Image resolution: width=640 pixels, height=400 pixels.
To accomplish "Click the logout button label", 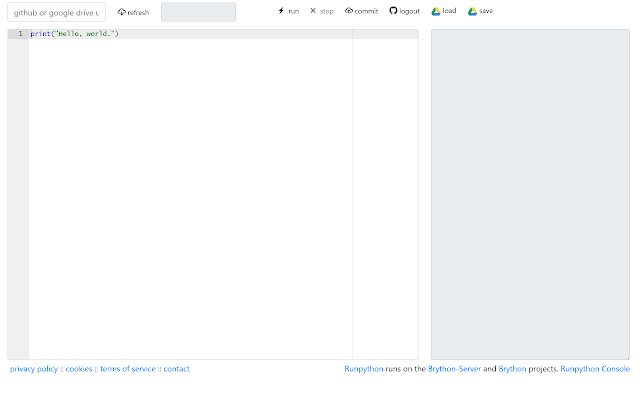I will pyautogui.click(x=409, y=11).
